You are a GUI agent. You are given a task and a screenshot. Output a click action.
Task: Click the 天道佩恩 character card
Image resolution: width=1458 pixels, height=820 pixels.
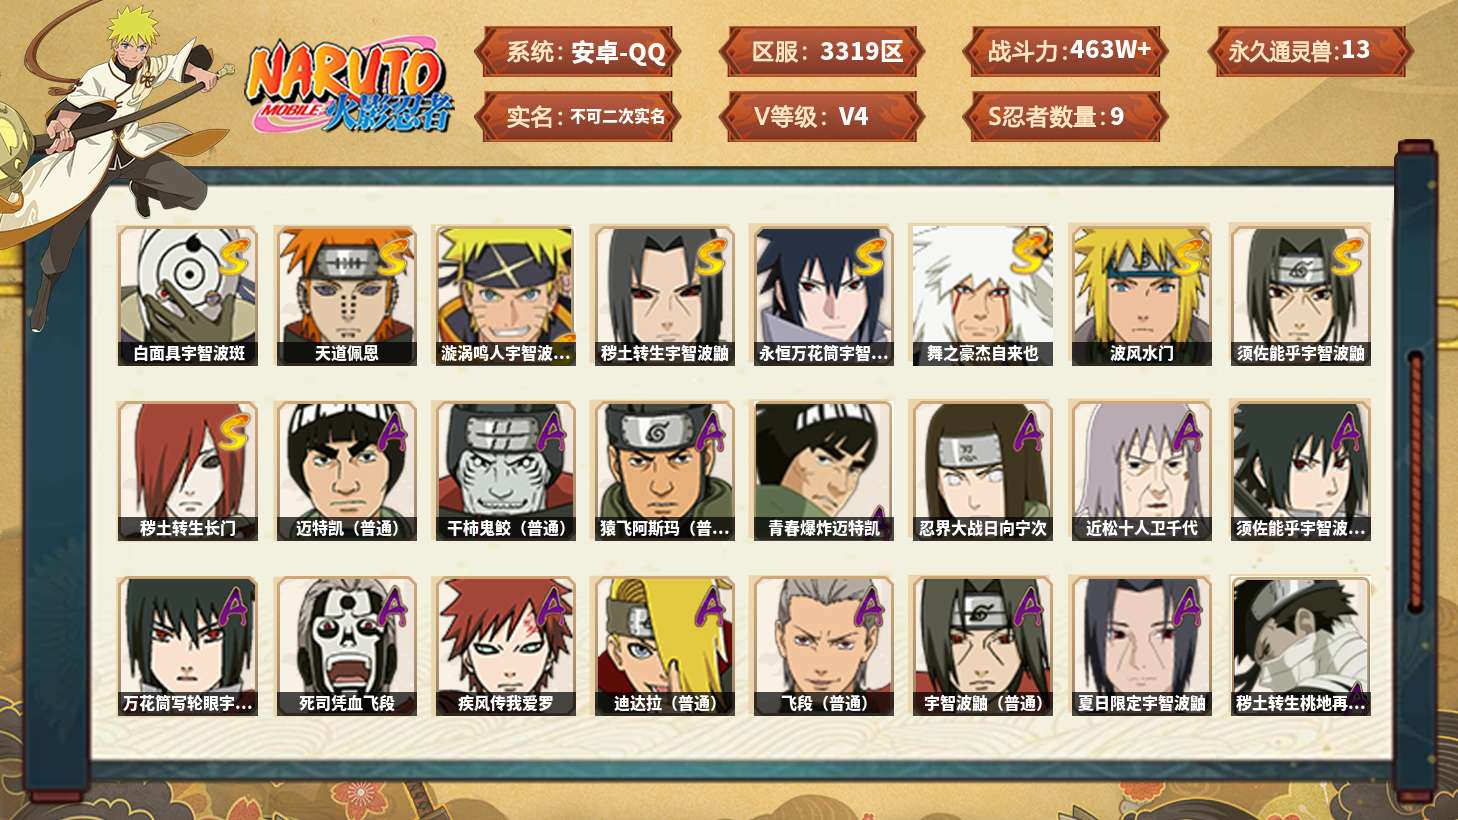pos(346,295)
